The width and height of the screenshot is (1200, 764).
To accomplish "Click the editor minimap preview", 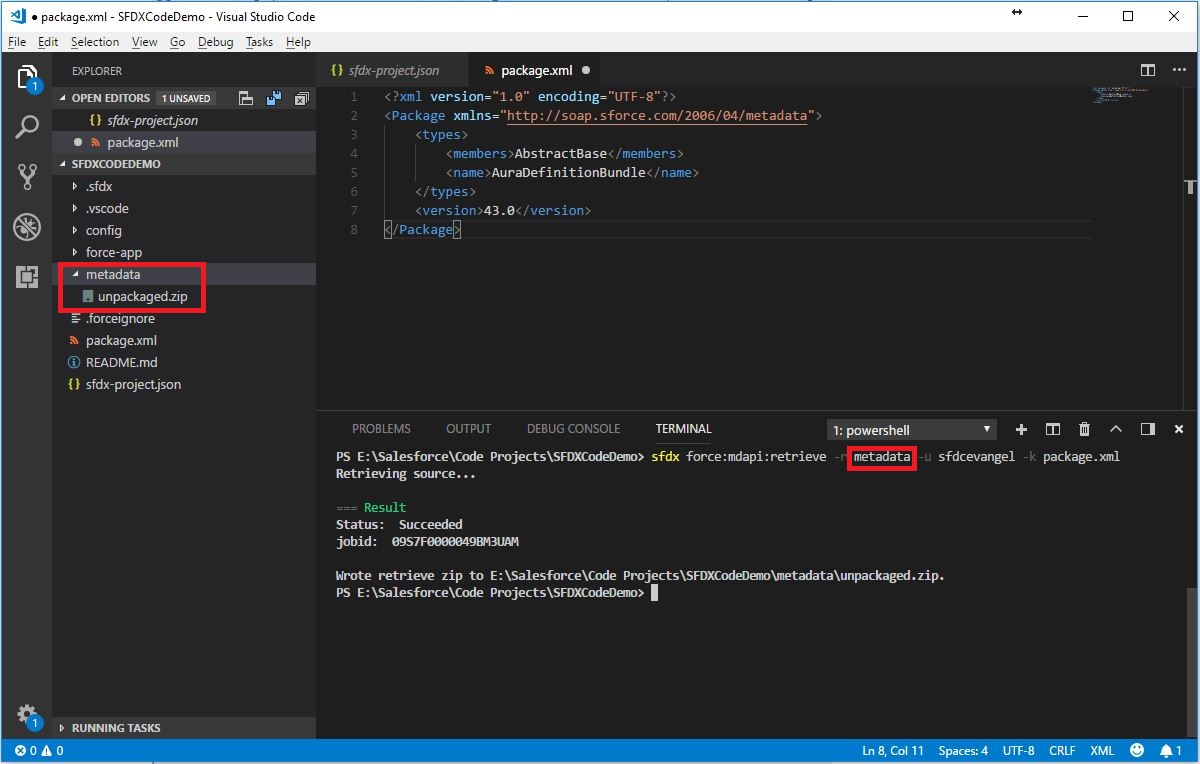I will (1119, 95).
